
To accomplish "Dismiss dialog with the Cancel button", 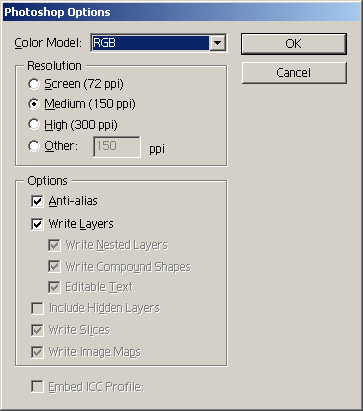I will [294, 73].
